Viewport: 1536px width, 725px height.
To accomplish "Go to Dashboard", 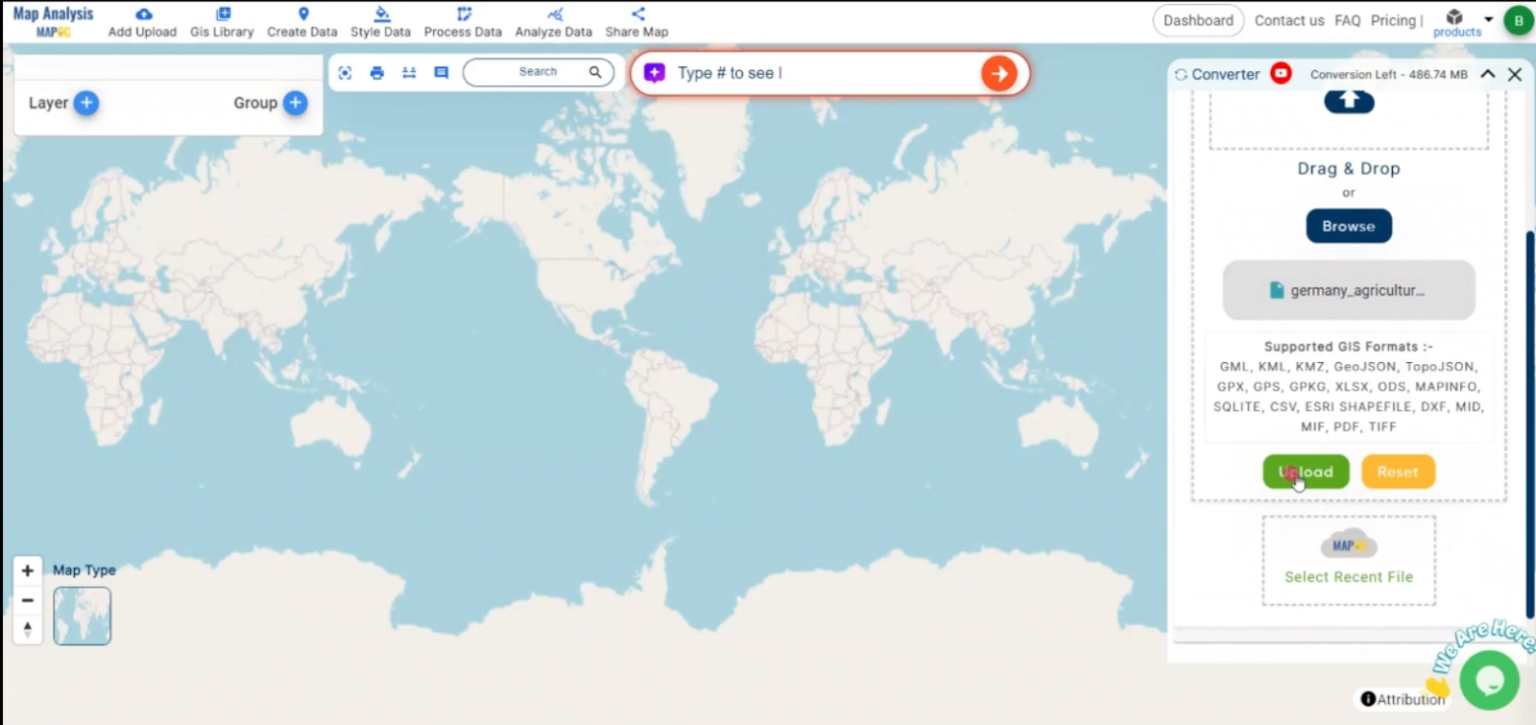I will point(1198,19).
